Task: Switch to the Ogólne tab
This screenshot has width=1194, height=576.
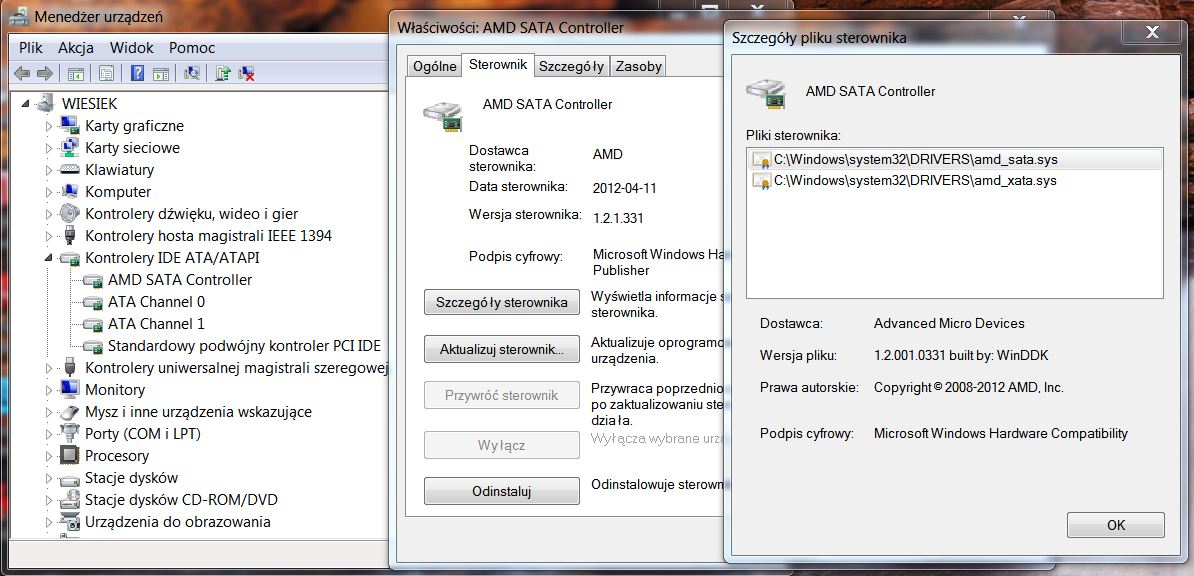Action: click(x=435, y=66)
